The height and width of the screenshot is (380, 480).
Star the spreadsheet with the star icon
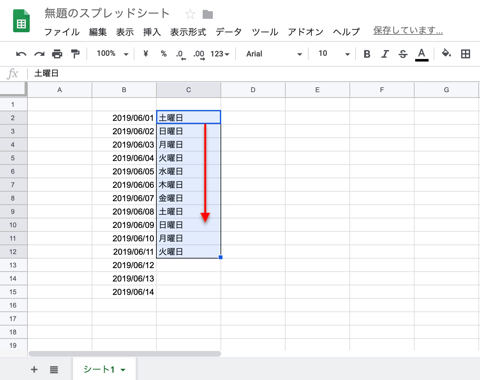(x=190, y=14)
